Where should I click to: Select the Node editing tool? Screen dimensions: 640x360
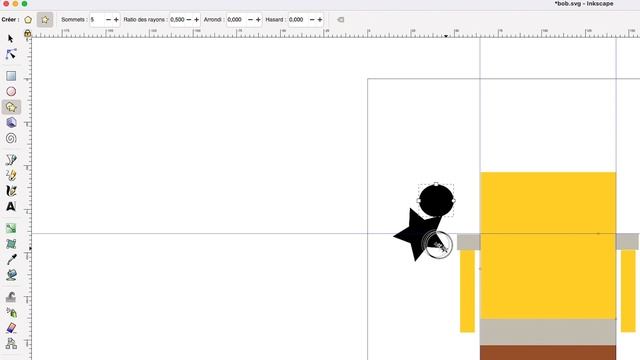coord(11,54)
